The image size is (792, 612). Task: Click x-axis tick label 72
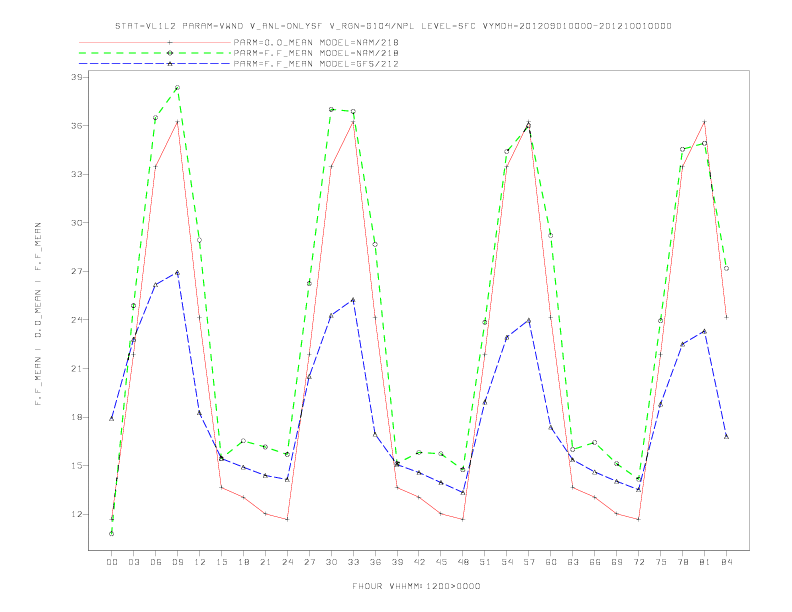(x=638, y=562)
